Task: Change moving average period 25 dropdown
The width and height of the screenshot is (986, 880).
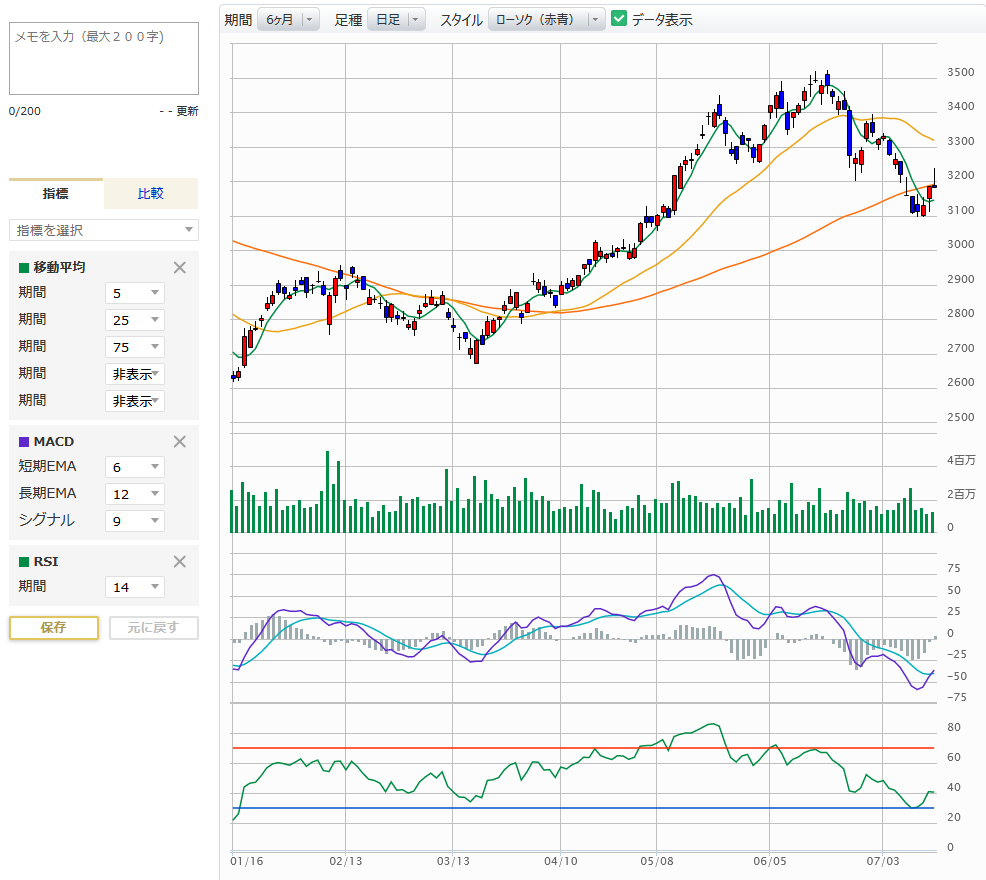Action: 134,320
